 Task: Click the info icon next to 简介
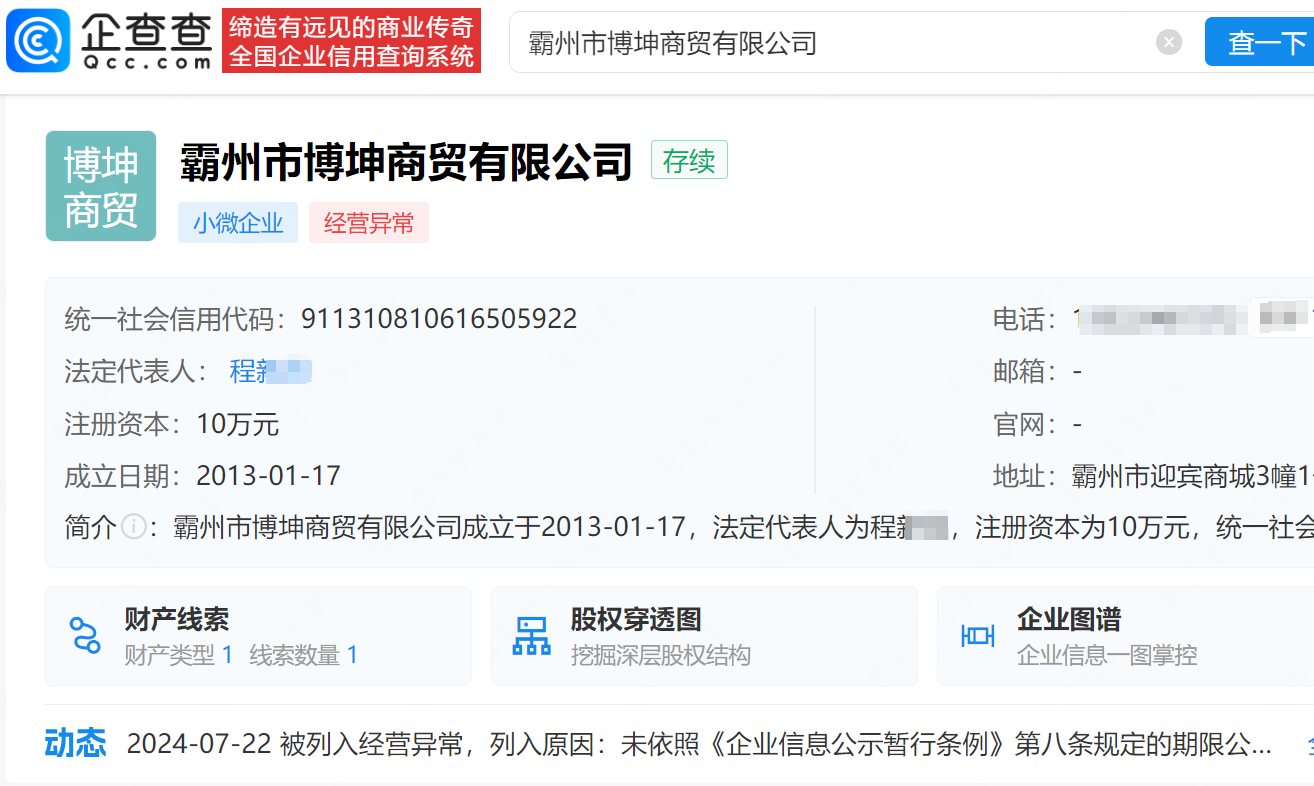click(134, 527)
